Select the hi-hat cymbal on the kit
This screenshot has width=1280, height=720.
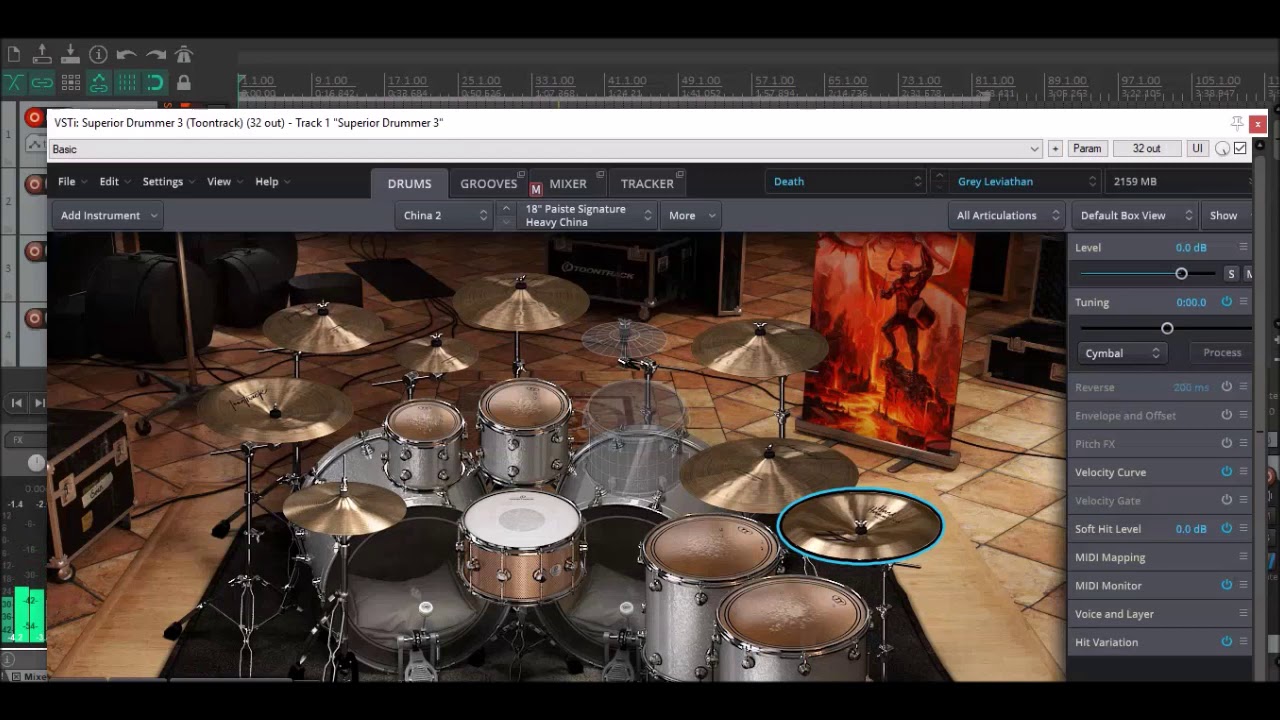(x=343, y=507)
